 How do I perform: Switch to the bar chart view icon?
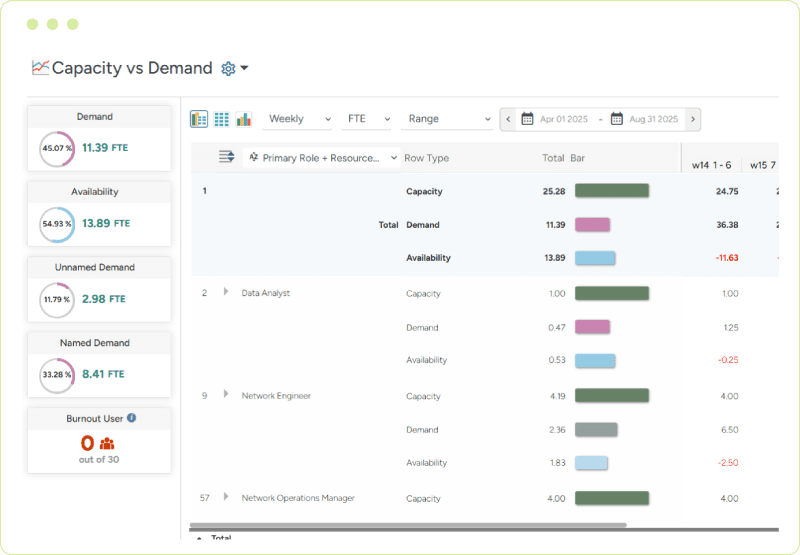tap(244, 119)
